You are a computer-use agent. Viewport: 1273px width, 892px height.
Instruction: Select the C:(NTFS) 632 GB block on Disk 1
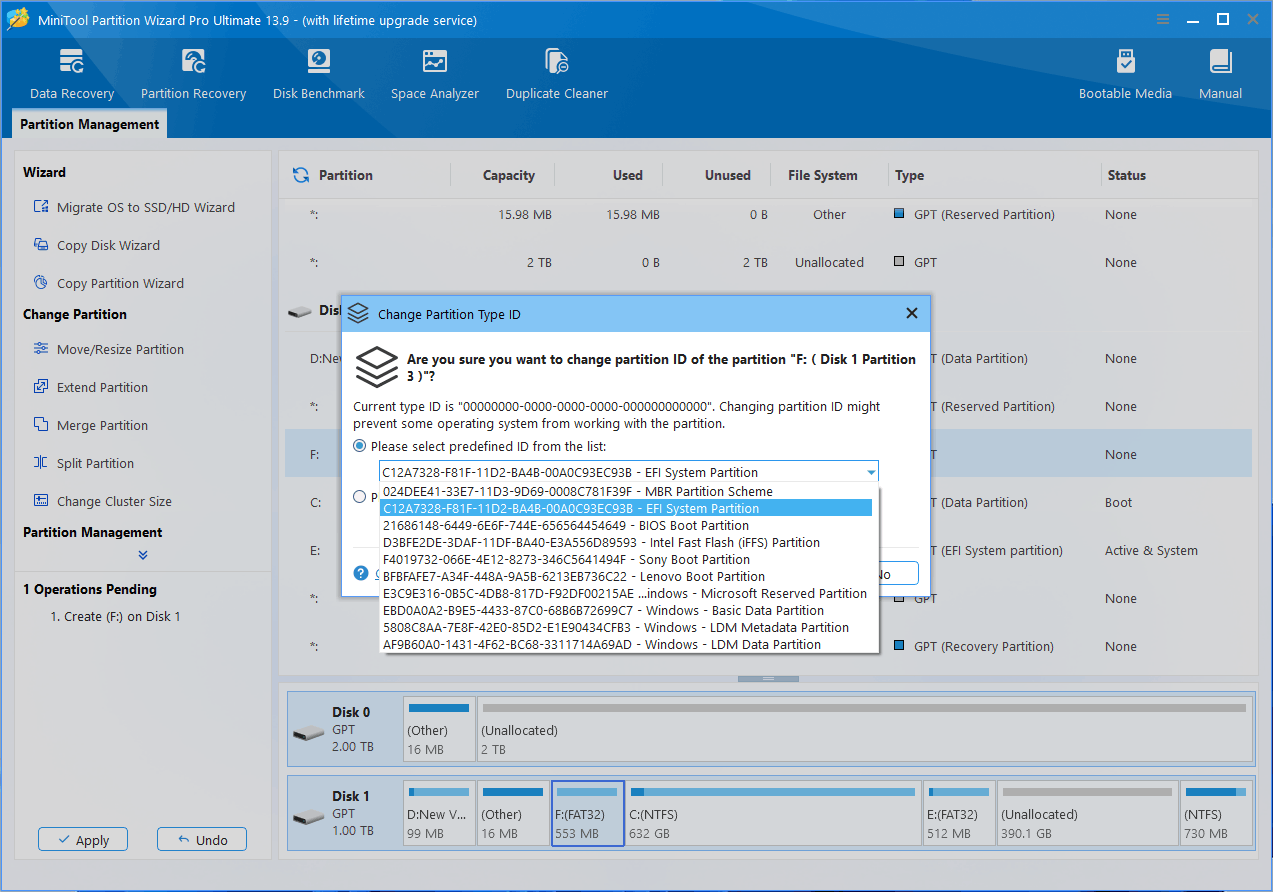(772, 814)
